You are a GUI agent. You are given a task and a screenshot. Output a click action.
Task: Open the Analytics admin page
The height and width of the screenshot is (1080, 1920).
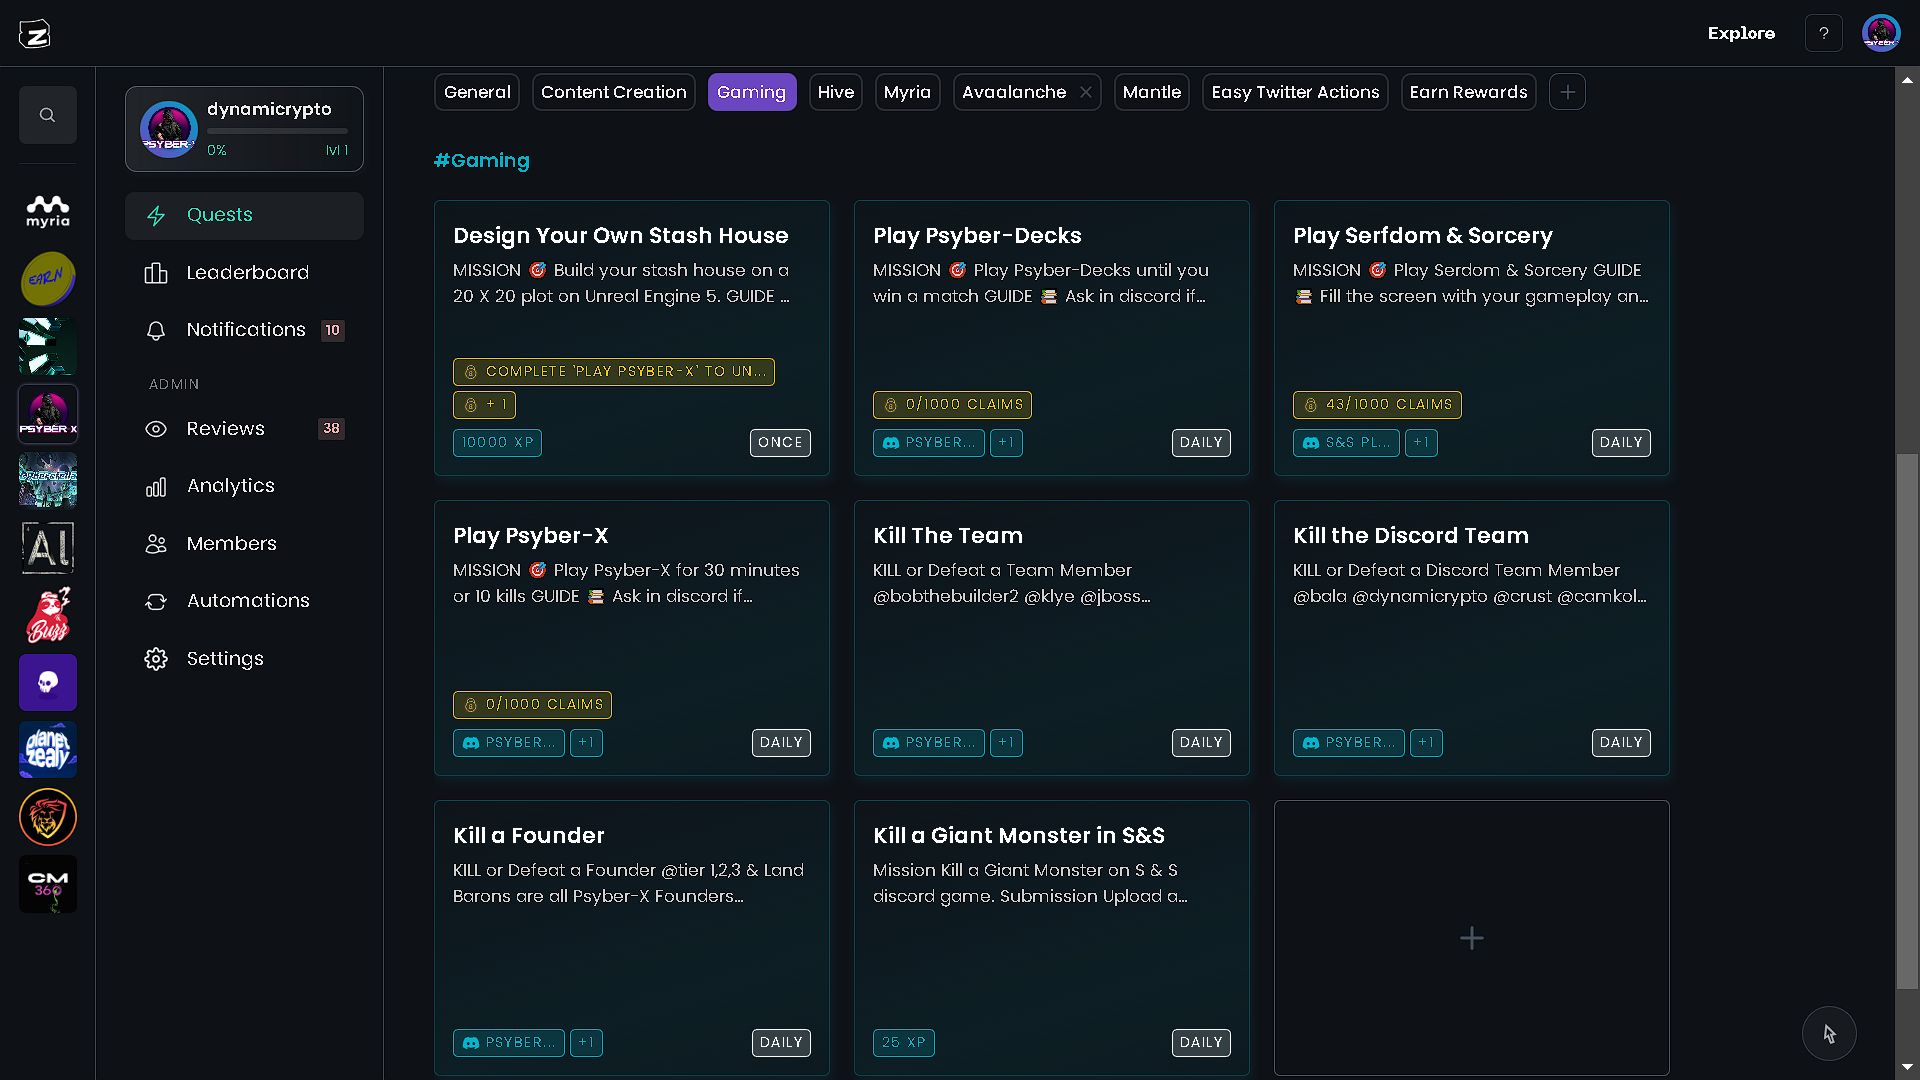244,487
